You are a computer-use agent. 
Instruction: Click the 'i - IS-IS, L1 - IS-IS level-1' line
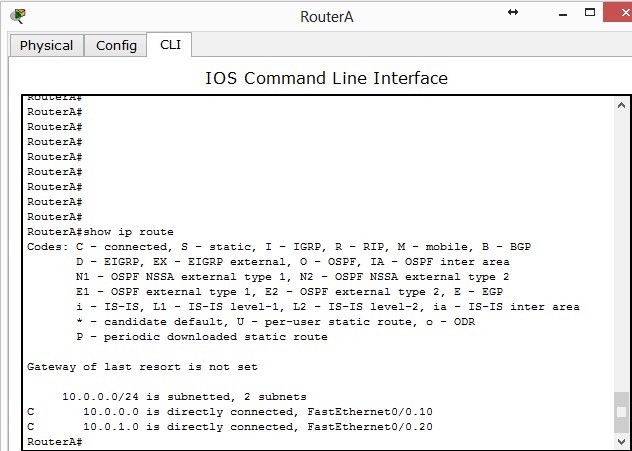[x=328, y=307]
